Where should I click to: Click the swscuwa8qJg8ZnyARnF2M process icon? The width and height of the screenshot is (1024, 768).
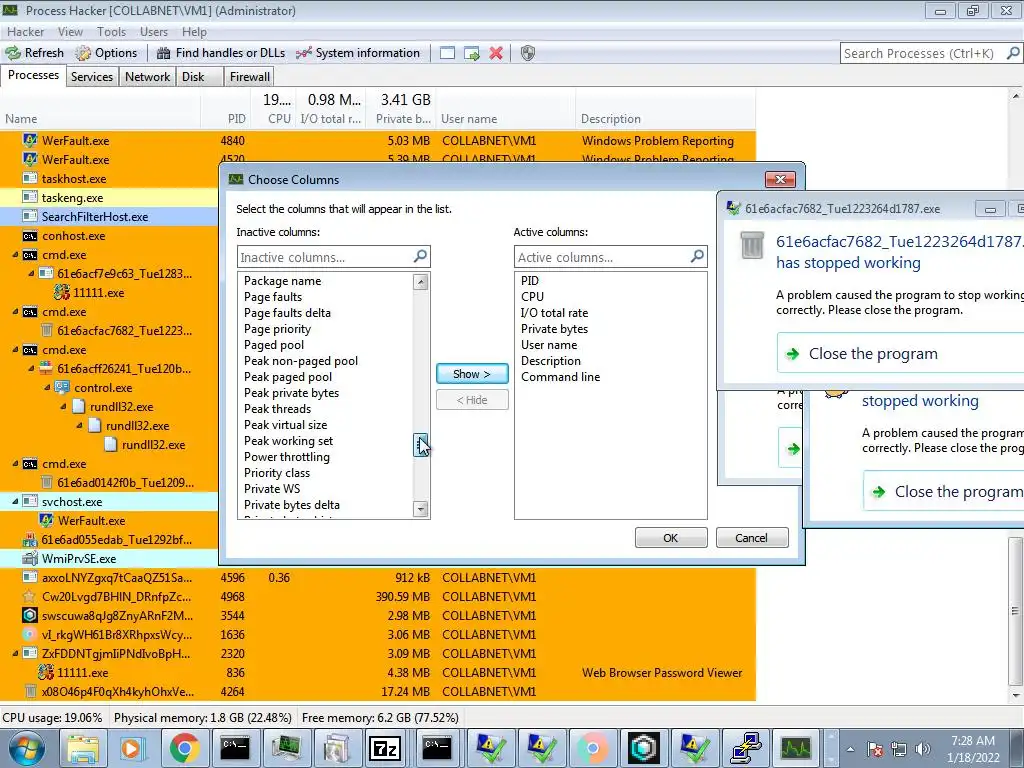(x=29, y=615)
